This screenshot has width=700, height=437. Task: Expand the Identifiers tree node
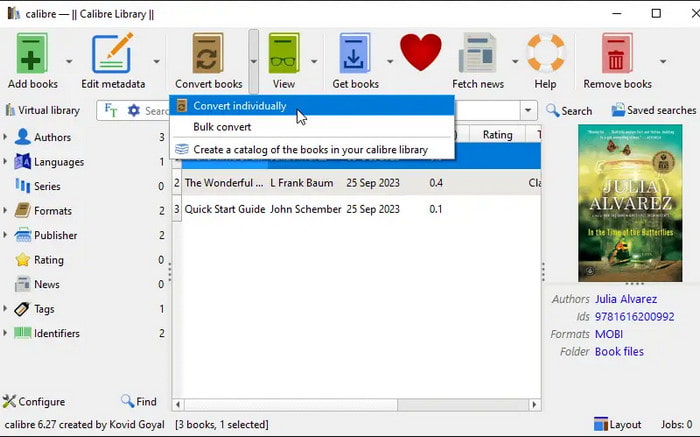point(5,333)
